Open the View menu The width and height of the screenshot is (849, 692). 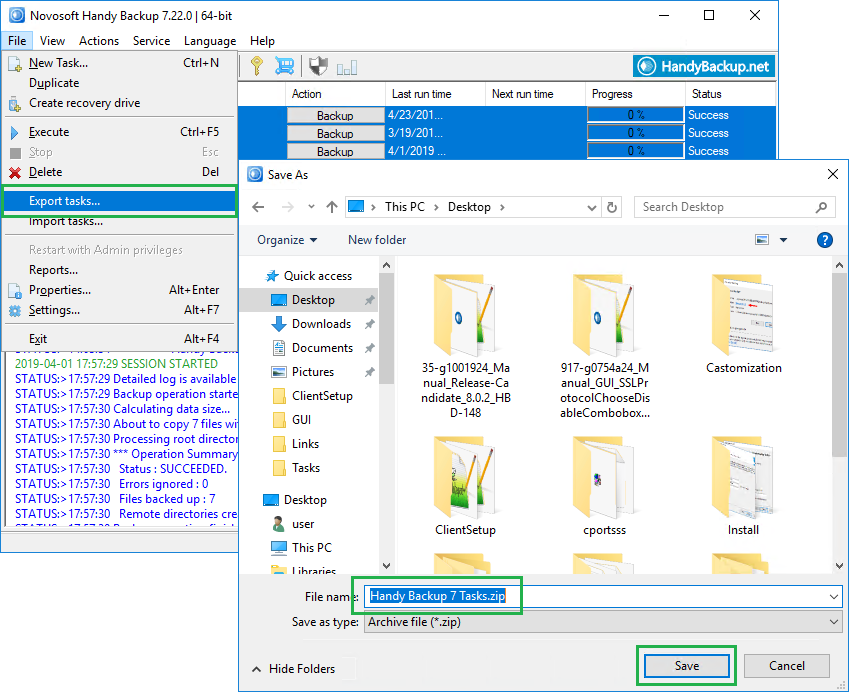(x=52, y=41)
